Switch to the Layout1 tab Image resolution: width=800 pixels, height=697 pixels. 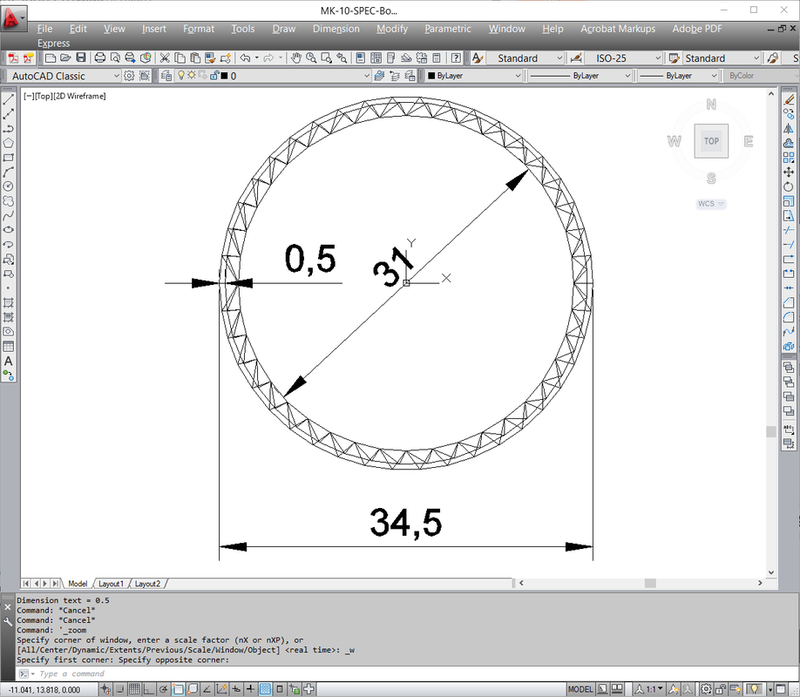pos(110,583)
